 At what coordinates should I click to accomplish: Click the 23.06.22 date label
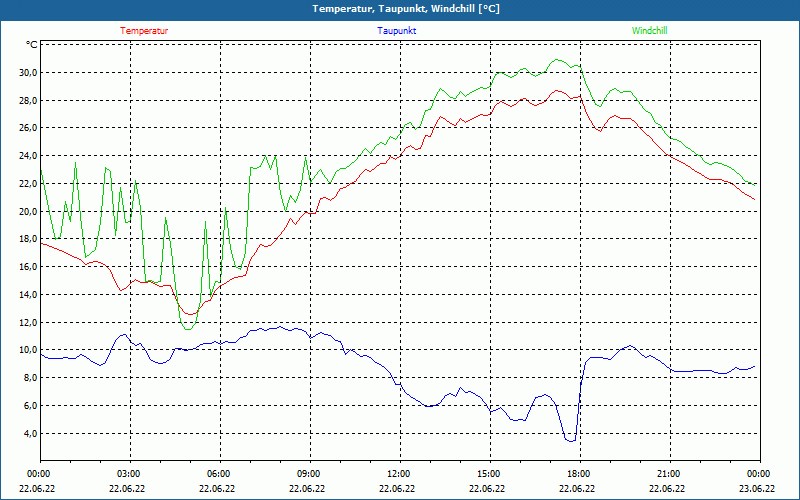click(757, 488)
